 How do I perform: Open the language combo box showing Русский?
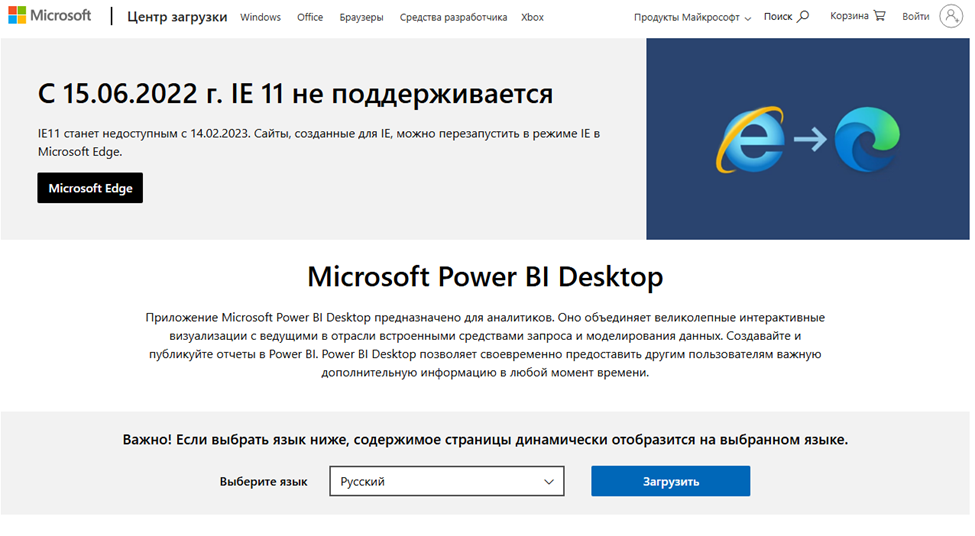(x=446, y=481)
